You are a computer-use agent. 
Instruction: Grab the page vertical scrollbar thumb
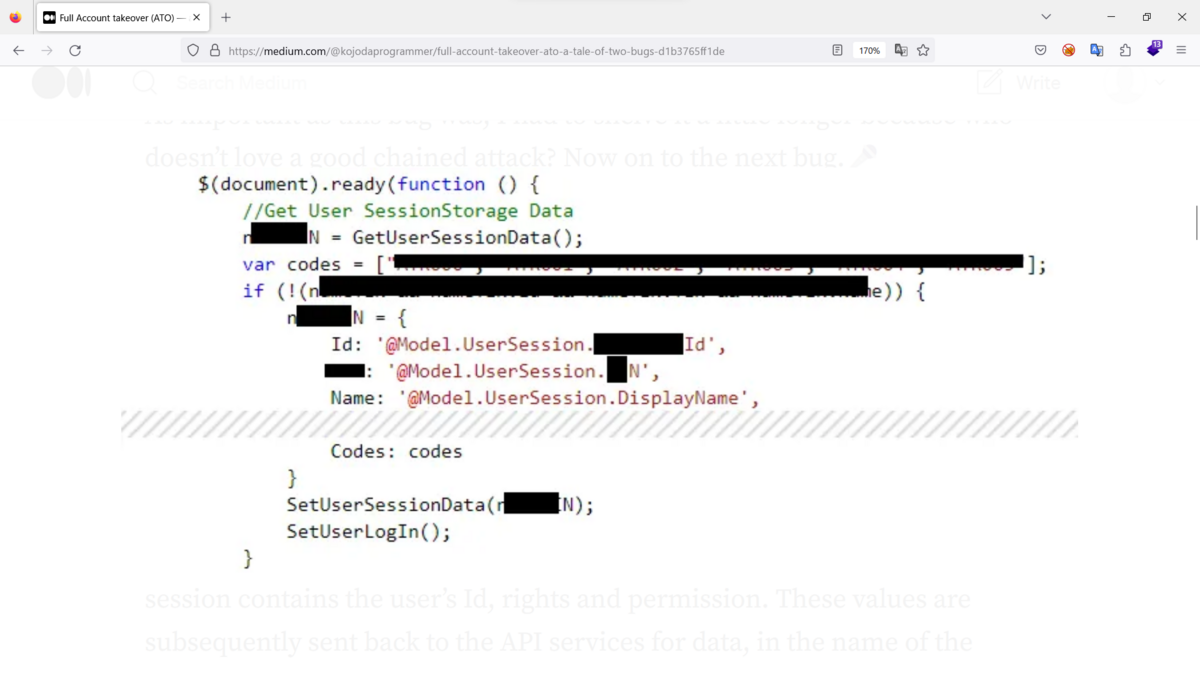1196,222
